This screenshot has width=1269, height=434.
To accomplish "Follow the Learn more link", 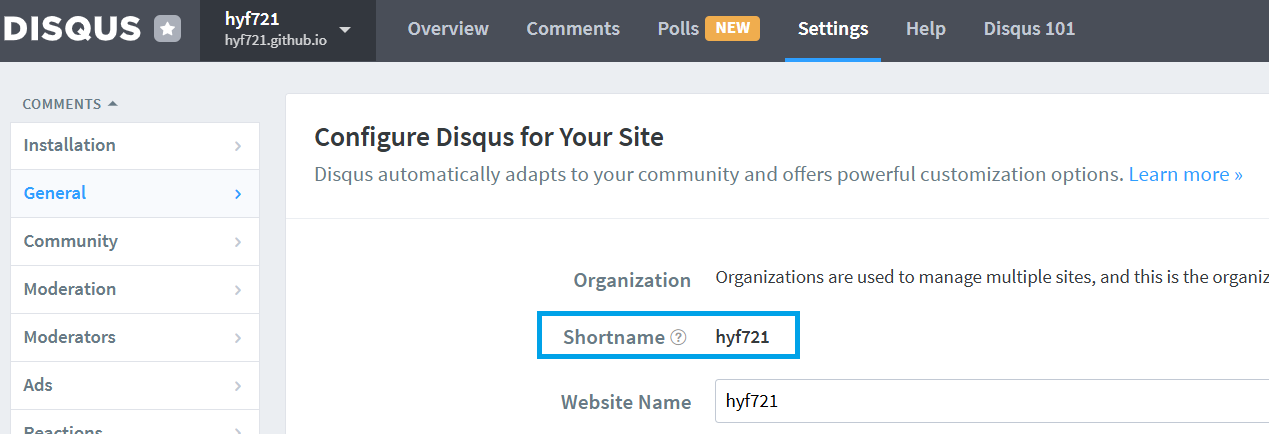I will coord(1185,174).
